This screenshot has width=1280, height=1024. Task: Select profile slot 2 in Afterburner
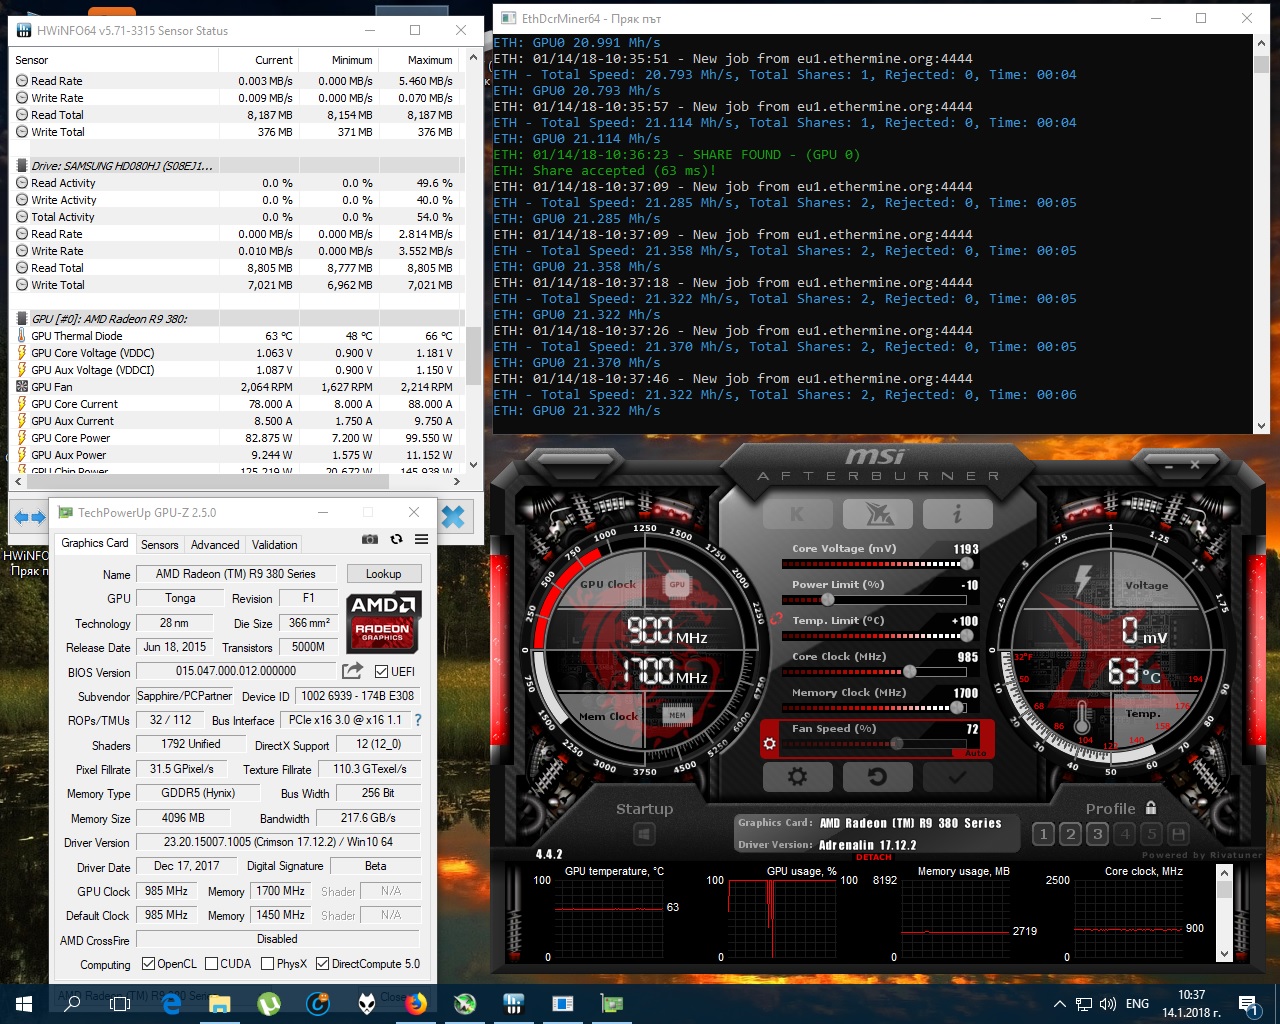1071,834
